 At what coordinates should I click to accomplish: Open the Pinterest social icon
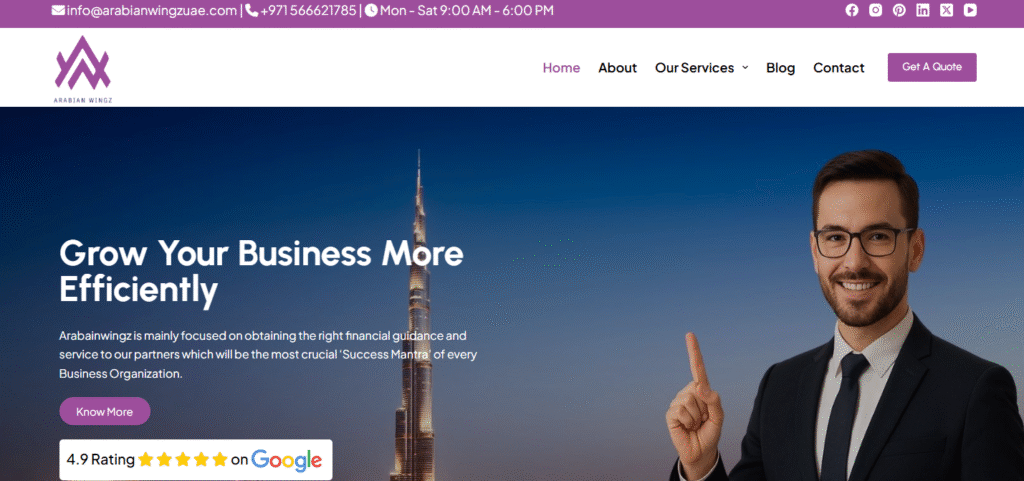pos(899,10)
